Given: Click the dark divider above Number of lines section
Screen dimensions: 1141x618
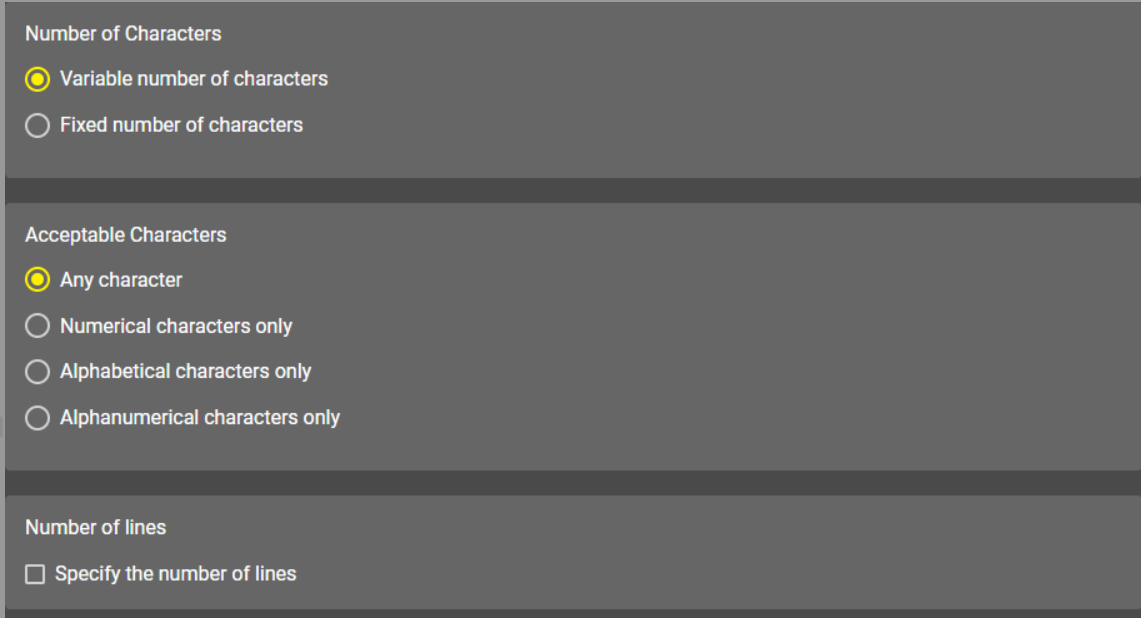Looking at the screenshot, I should coord(572,482).
